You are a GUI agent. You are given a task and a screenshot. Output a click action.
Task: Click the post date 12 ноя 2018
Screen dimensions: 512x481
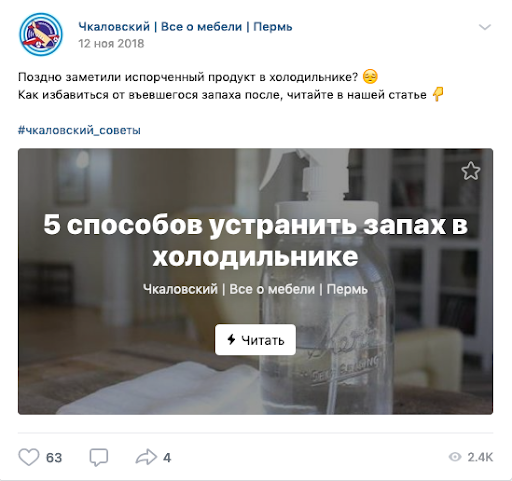tap(111, 44)
